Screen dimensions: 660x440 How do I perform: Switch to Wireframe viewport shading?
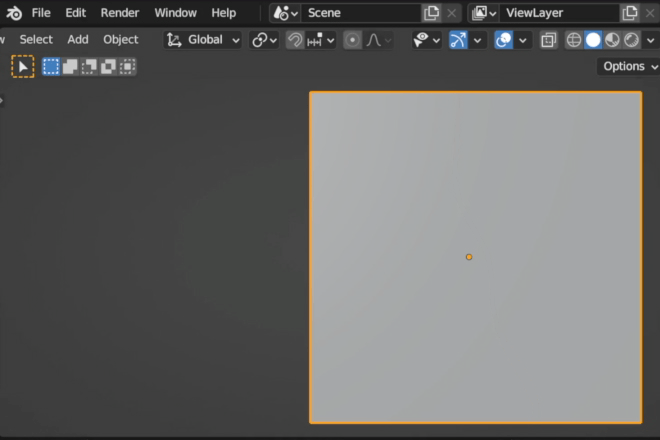tap(574, 40)
